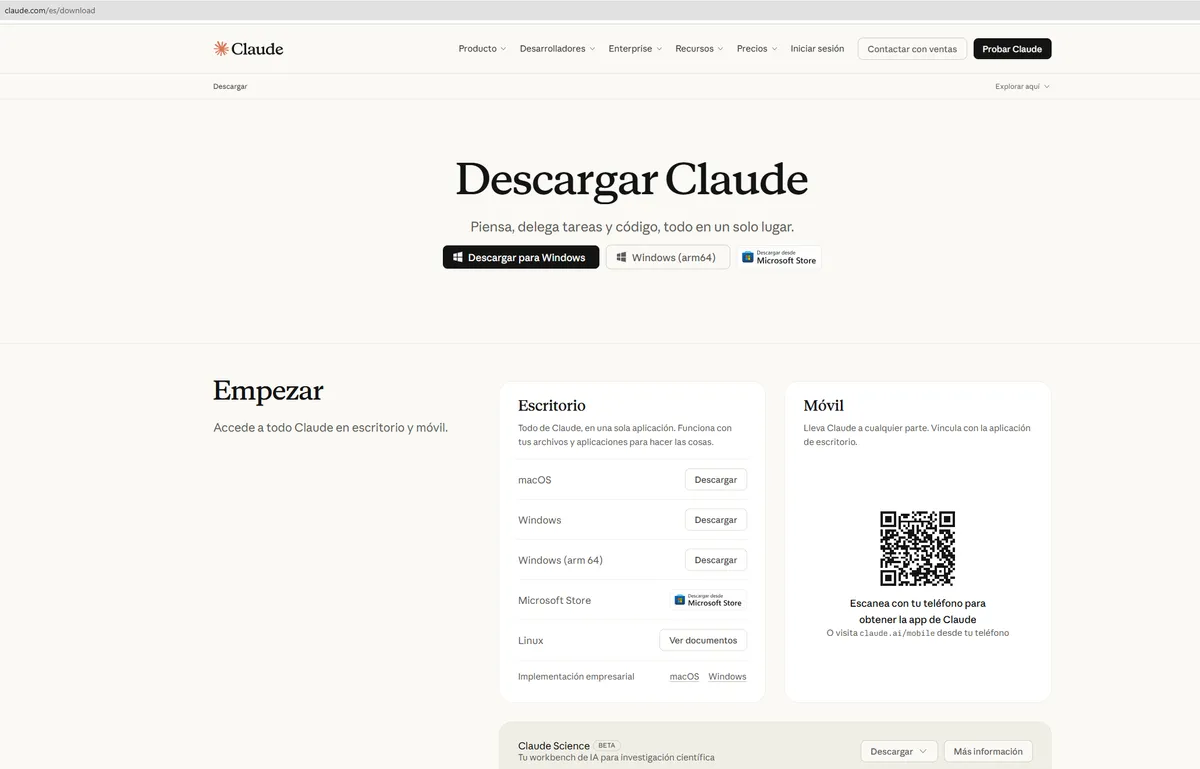
Task: Click the claude.ai/mobile text
Action: (897, 633)
